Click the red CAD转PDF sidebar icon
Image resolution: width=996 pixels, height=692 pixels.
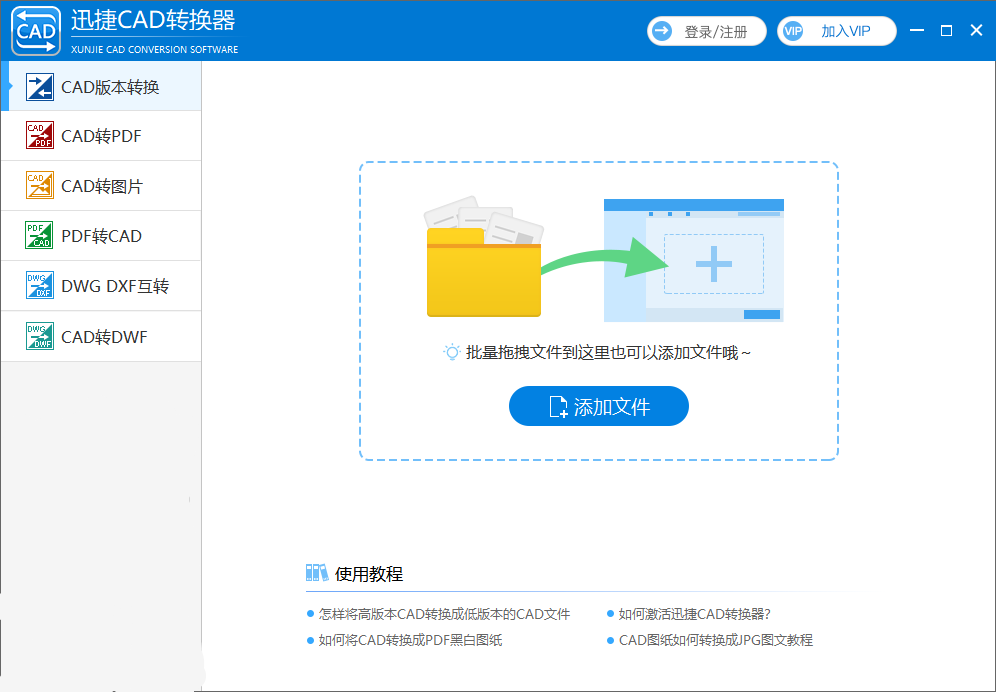tap(38, 136)
